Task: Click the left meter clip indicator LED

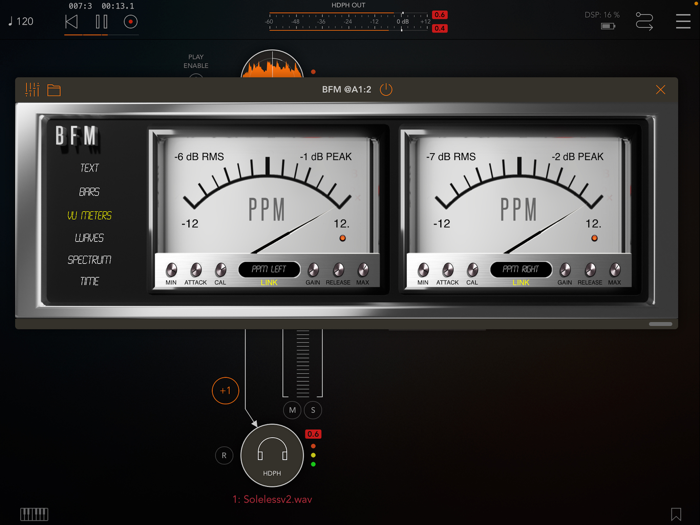Action: coord(342,238)
